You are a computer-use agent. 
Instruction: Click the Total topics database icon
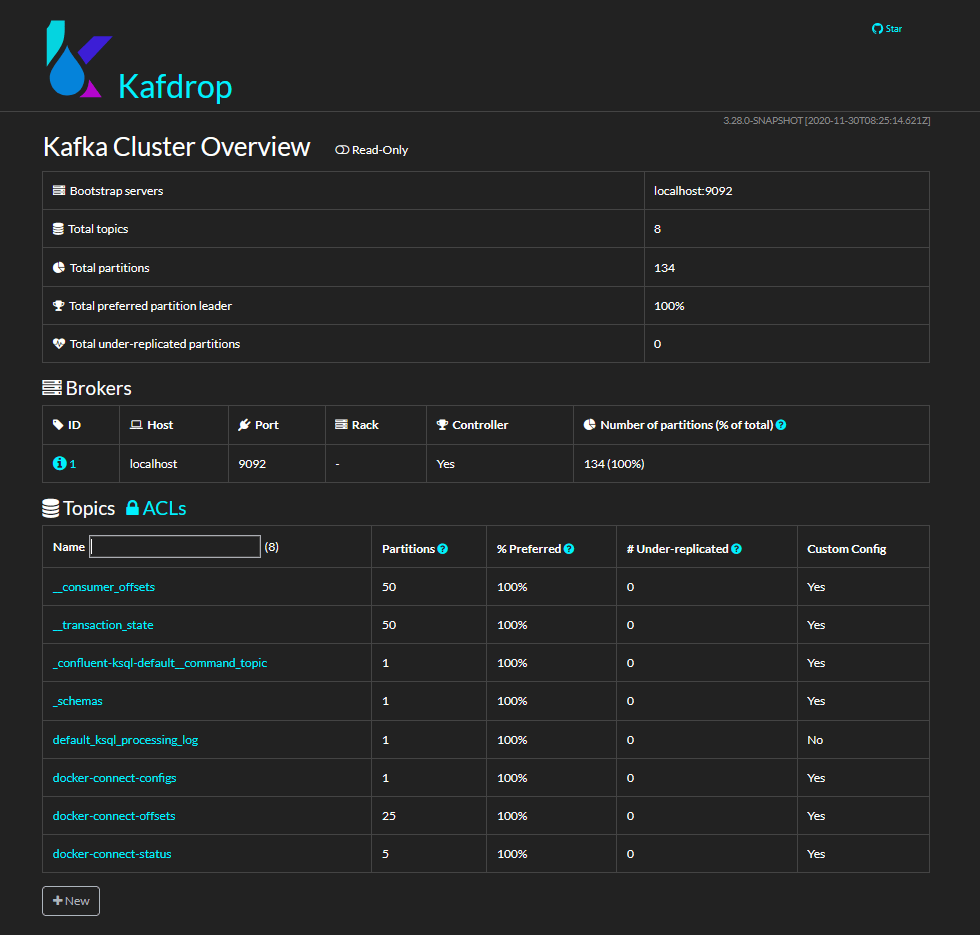click(x=58, y=229)
